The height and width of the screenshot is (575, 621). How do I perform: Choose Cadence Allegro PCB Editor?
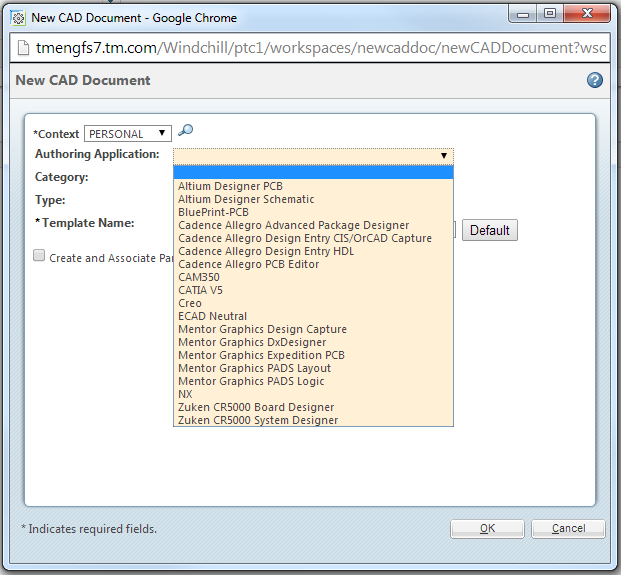(x=313, y=264)
